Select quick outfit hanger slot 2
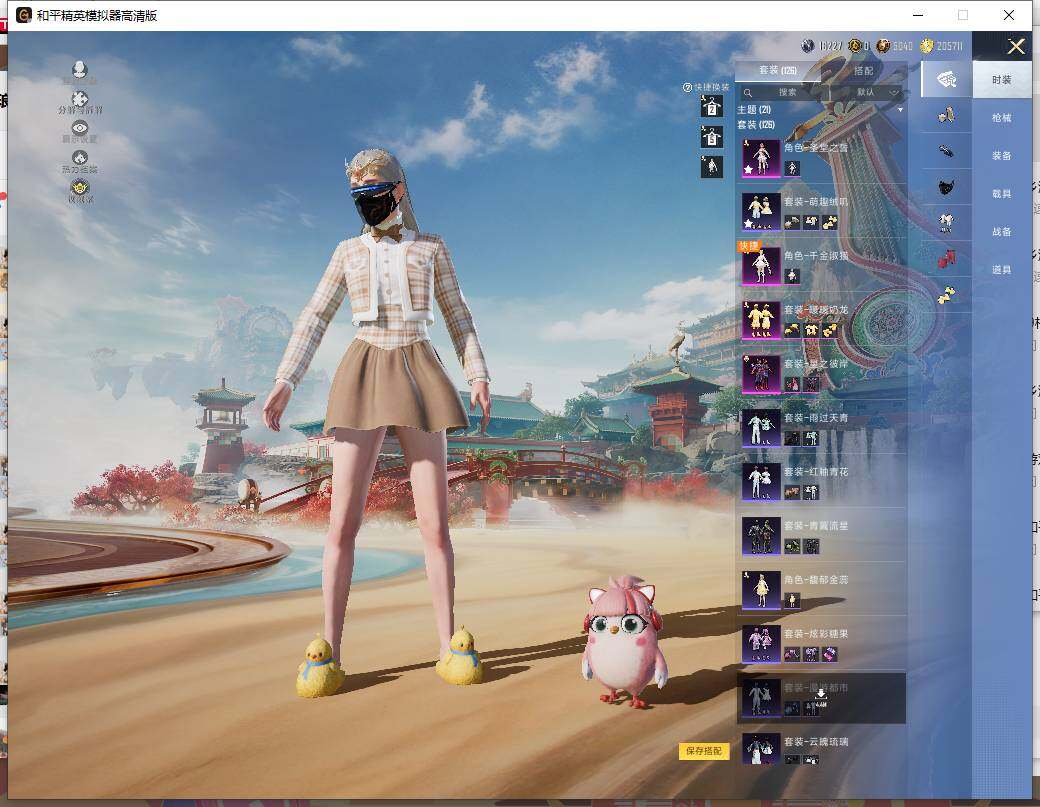The width and height of the screenshot is (1040, 807). (x=712, y=107)
